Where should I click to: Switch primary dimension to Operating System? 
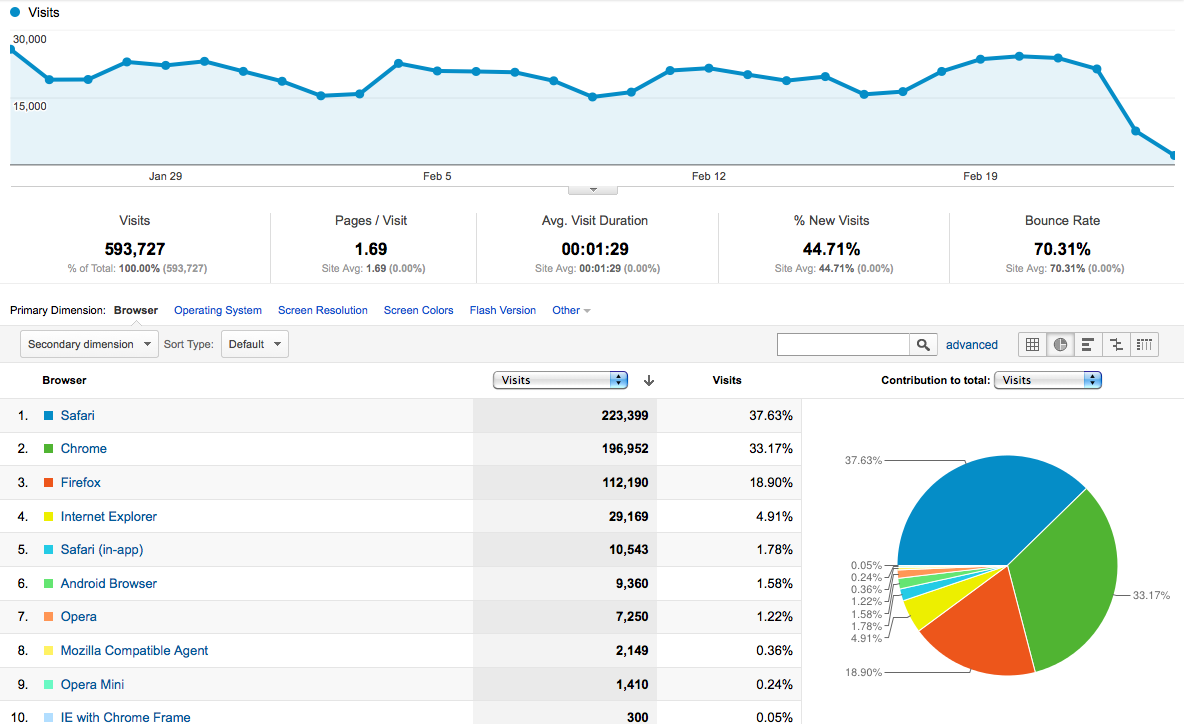[x=218, y=310]
